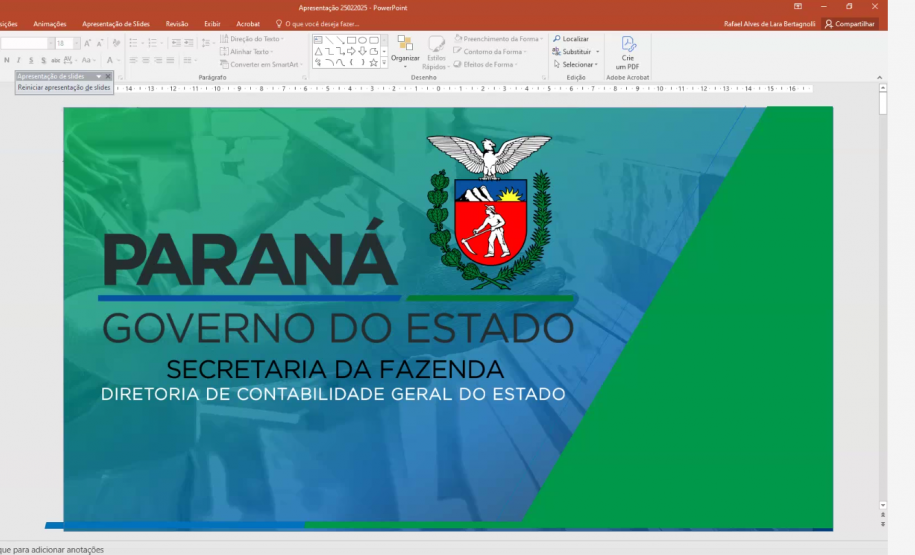
Task: Open Efeitos de Forma dropdown
Action: pyautogui.click(x=486, y=64)
